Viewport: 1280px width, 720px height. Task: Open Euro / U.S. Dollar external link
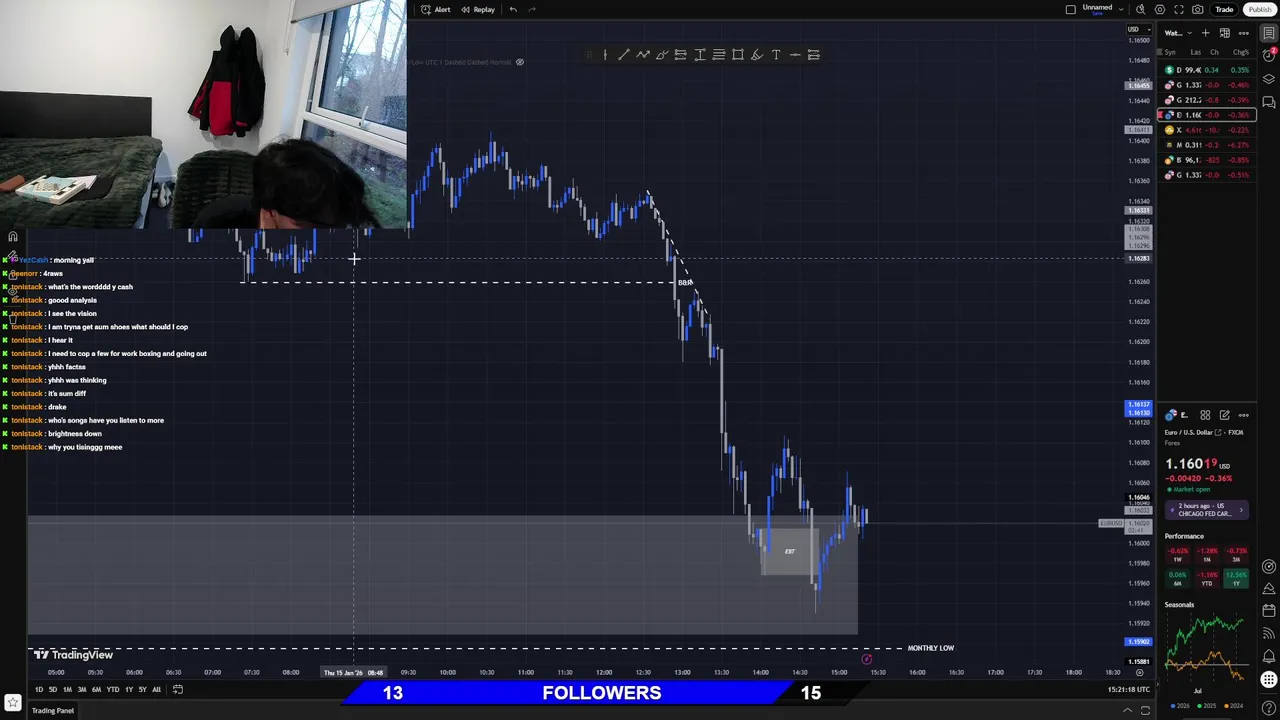click(x=1219, y=433)
